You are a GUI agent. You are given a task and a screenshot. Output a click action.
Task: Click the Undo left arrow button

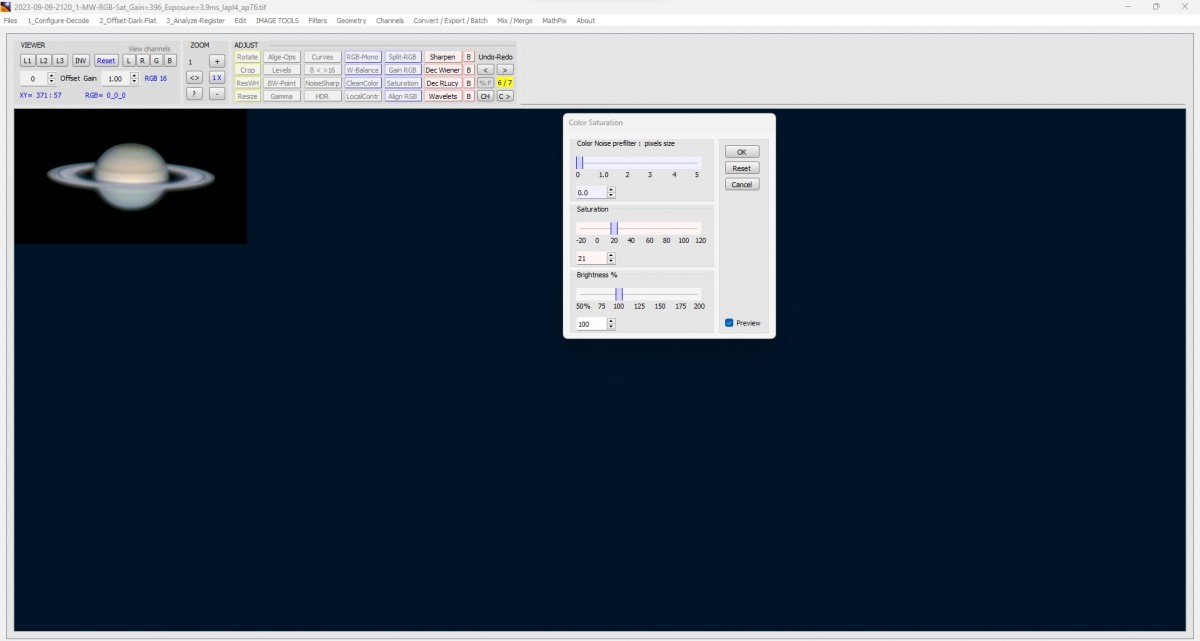pyautogui.click(x=485, y=70)
